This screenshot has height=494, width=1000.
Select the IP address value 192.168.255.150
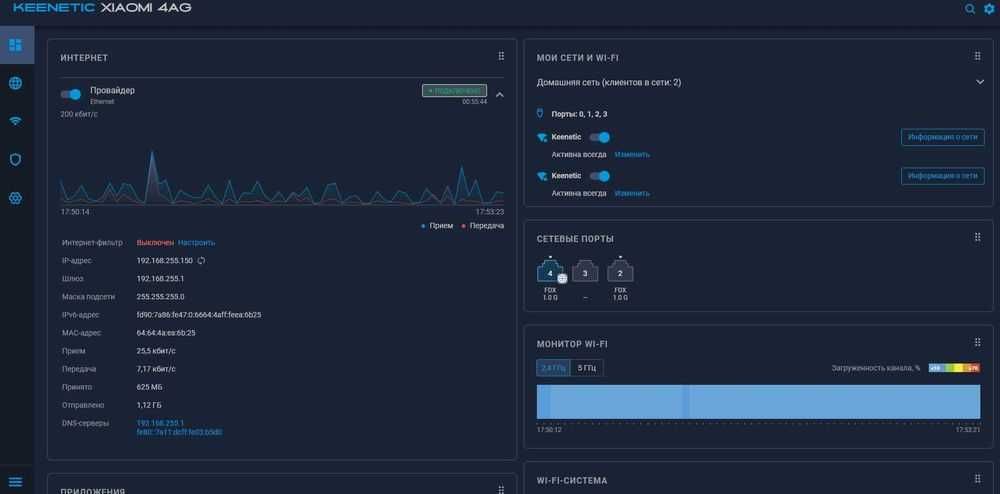165,261
